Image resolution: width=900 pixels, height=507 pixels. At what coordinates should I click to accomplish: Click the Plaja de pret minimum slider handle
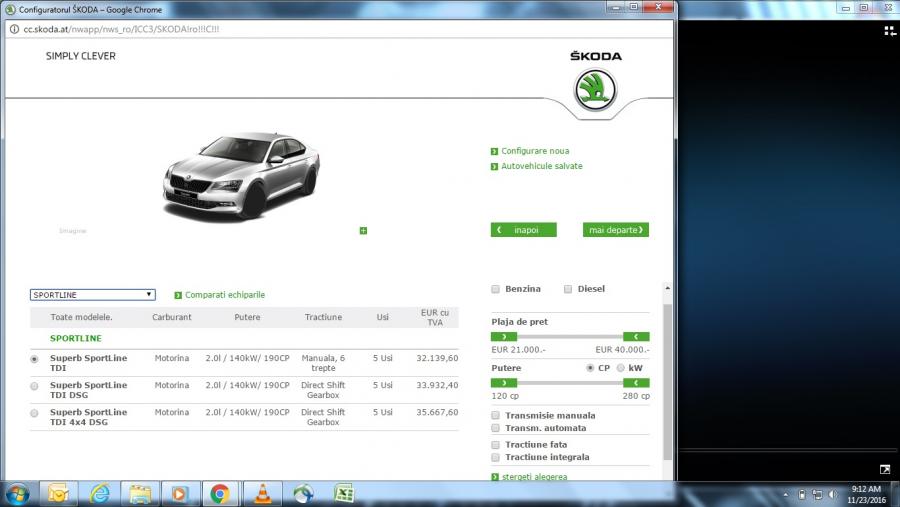504,337
